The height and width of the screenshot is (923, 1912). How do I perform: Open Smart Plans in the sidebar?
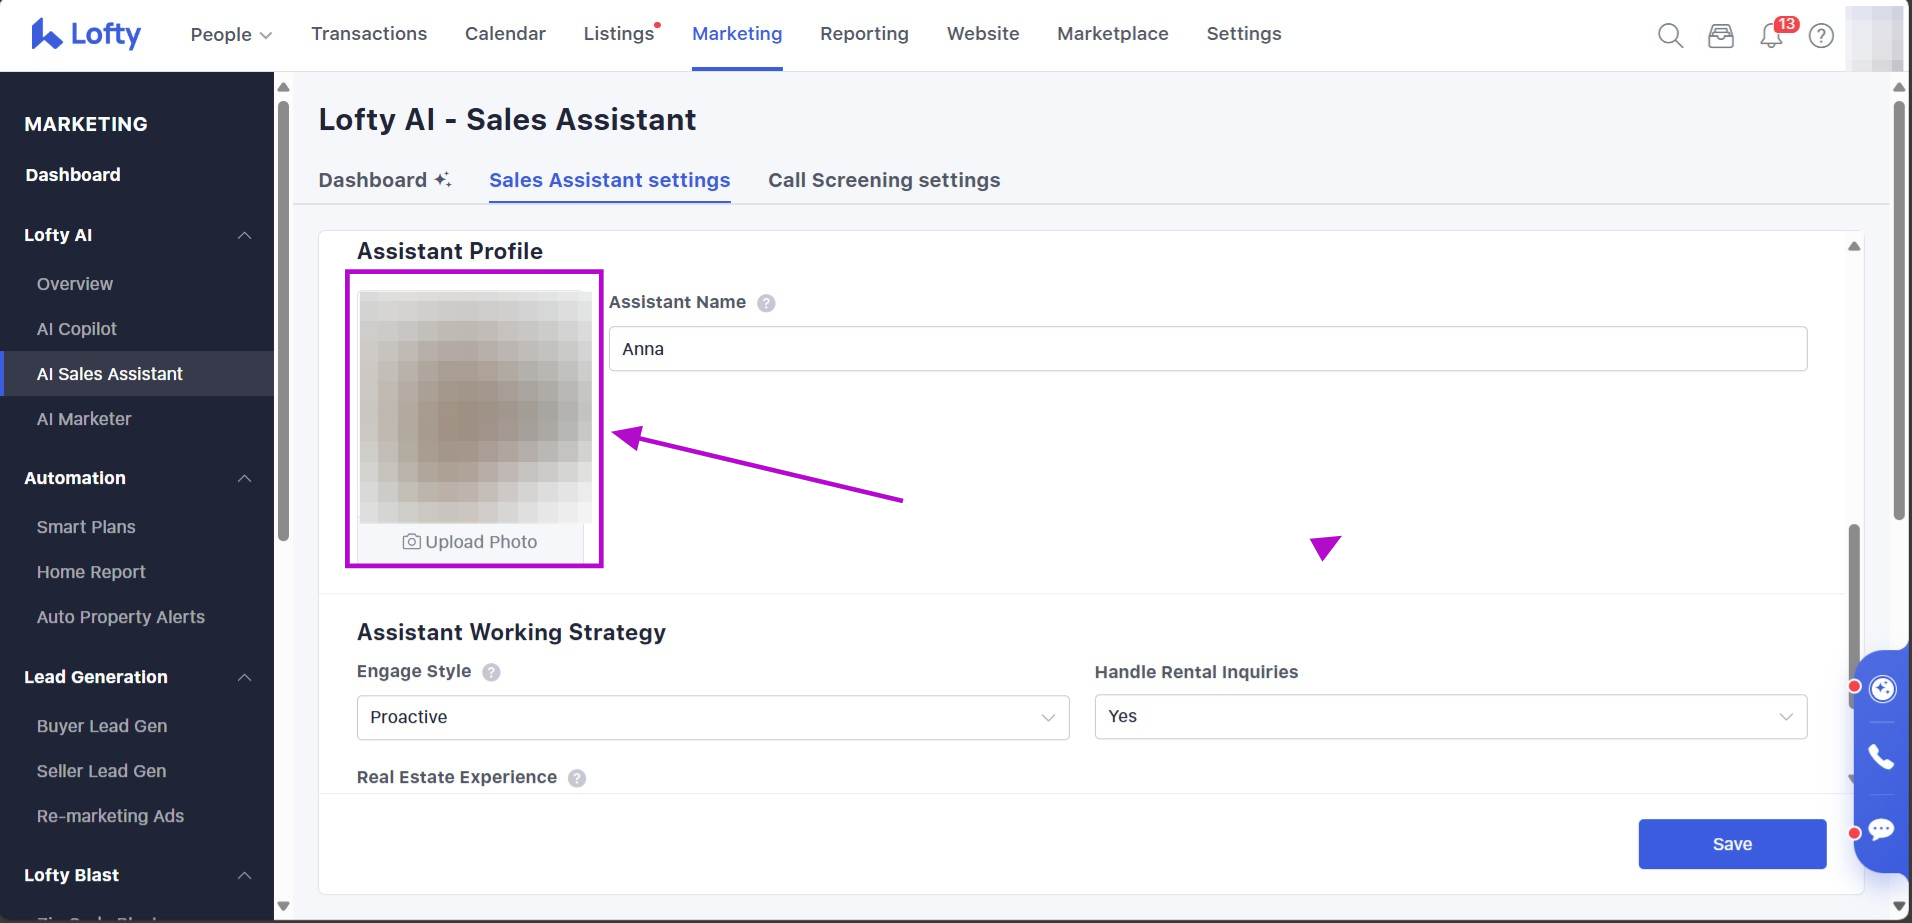pyautogui.click(x=86, y=527)
